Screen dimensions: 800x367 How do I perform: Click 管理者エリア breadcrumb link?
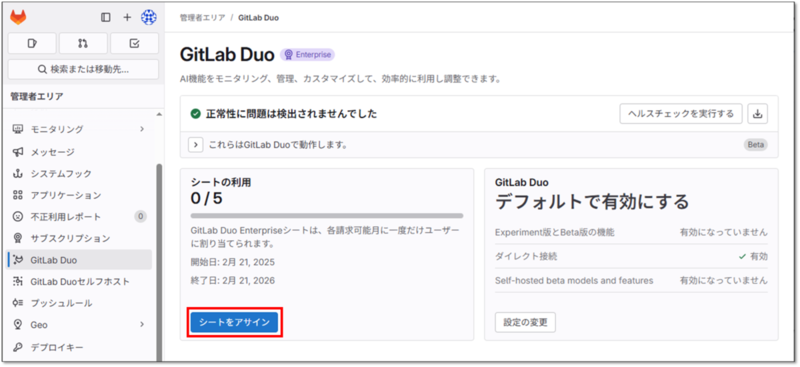coord(203,17)
